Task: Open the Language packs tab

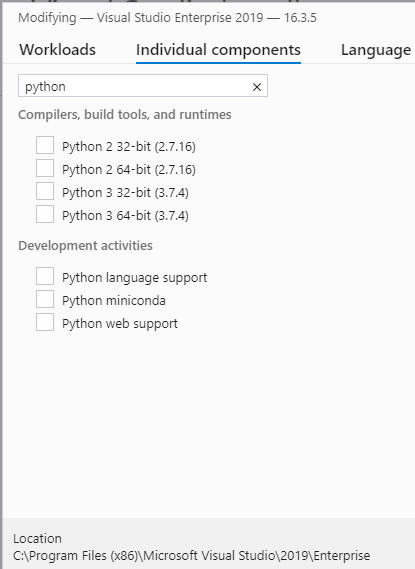Action: point(376,50)
